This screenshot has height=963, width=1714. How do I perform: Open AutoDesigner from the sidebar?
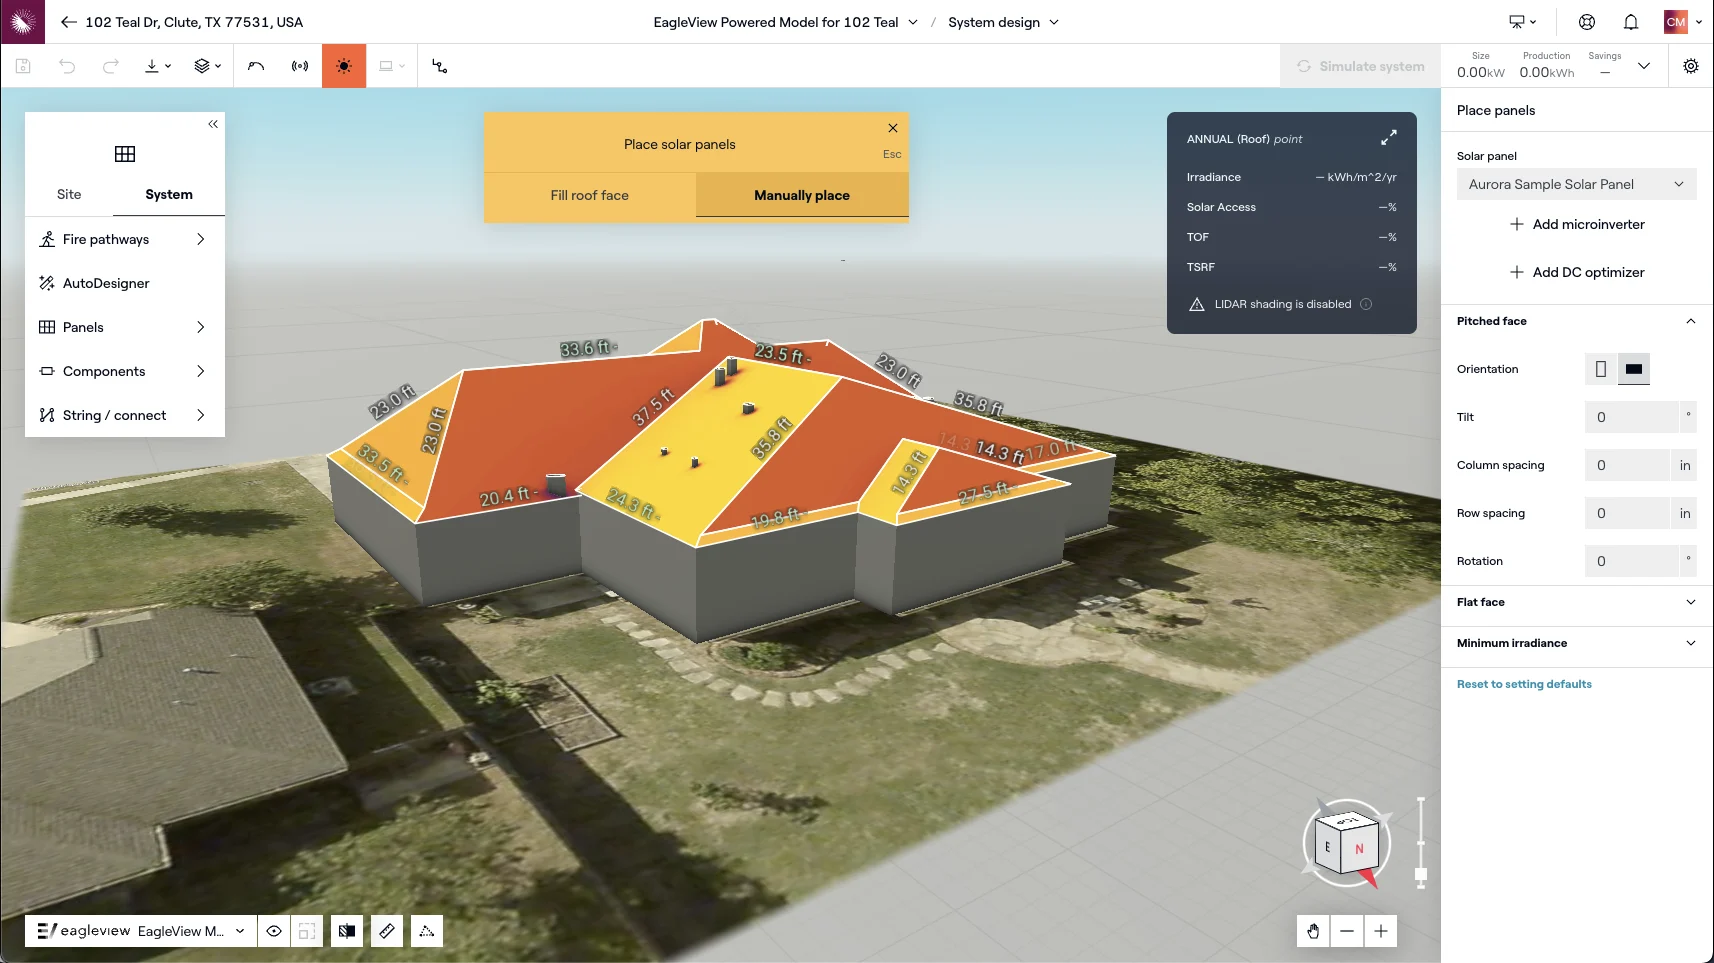tap(125, 283)
